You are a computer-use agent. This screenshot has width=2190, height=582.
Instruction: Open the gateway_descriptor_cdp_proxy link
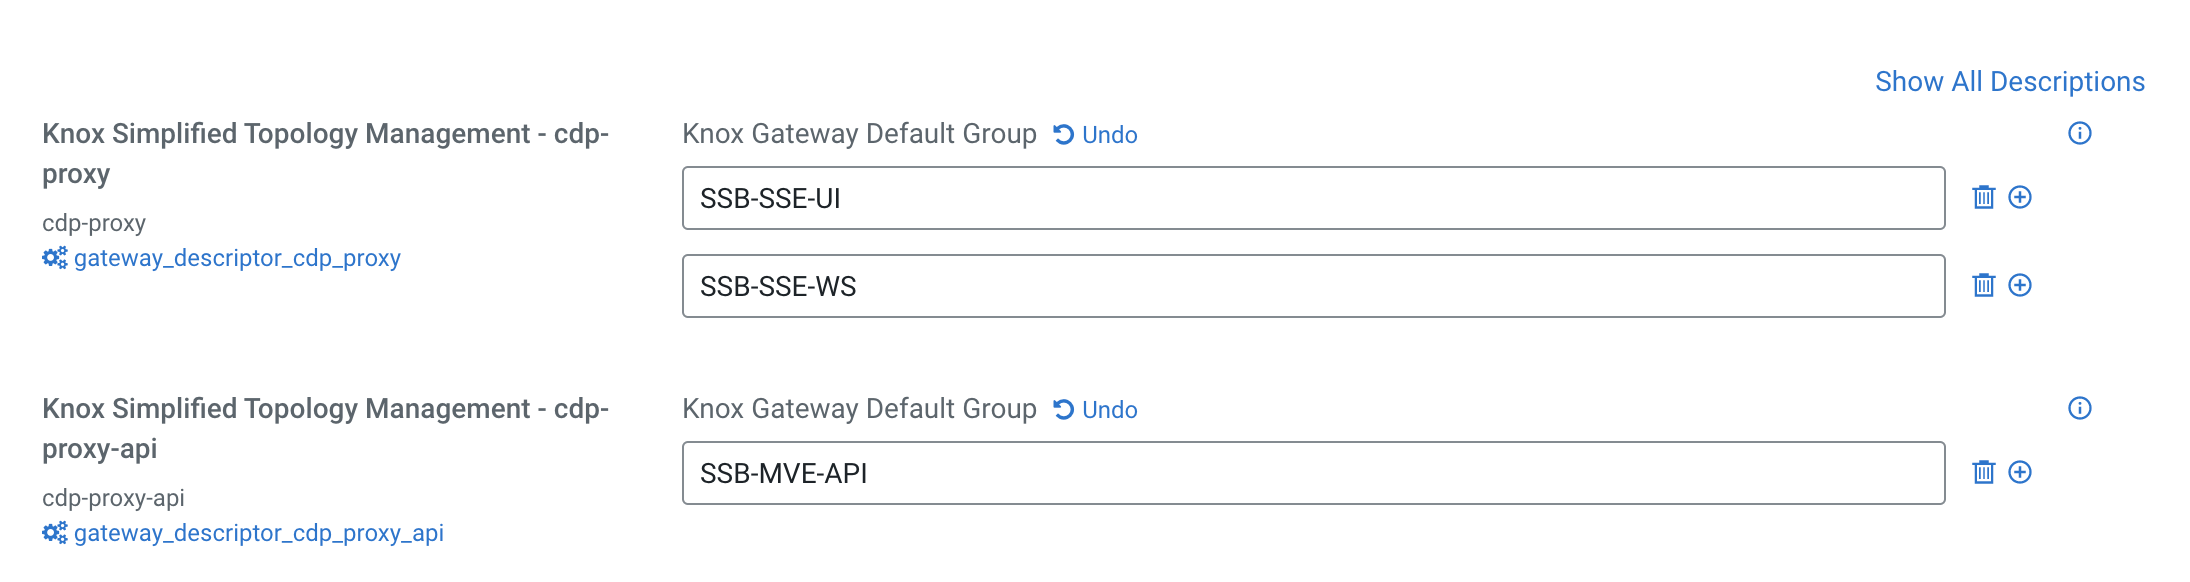coord(237,258)
